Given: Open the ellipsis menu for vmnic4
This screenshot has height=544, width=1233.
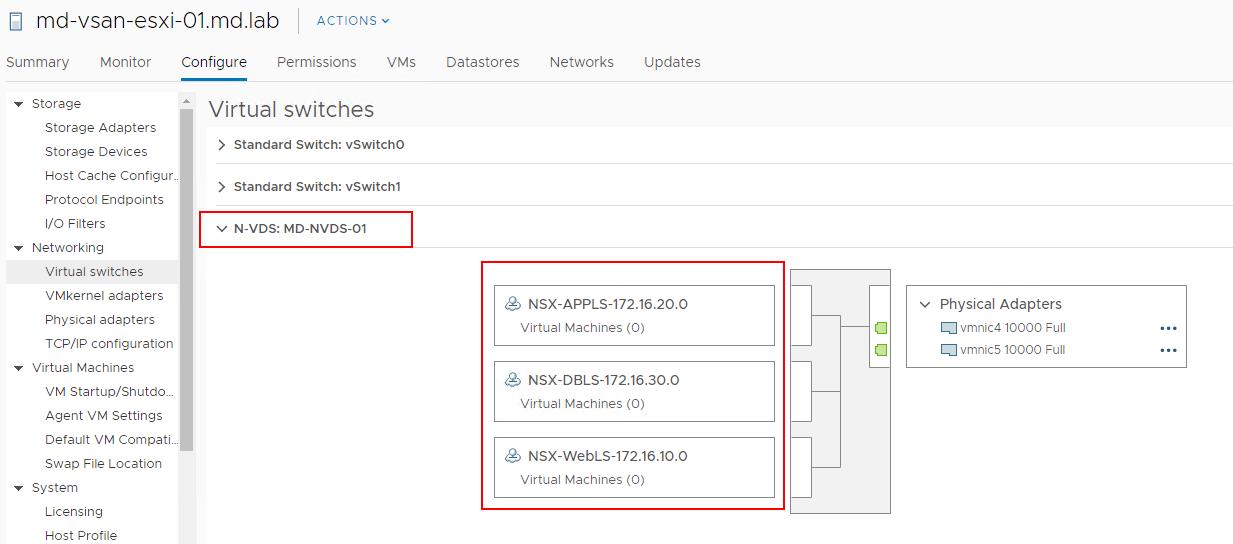Looking at the screenshot, I should (1168, 328).
